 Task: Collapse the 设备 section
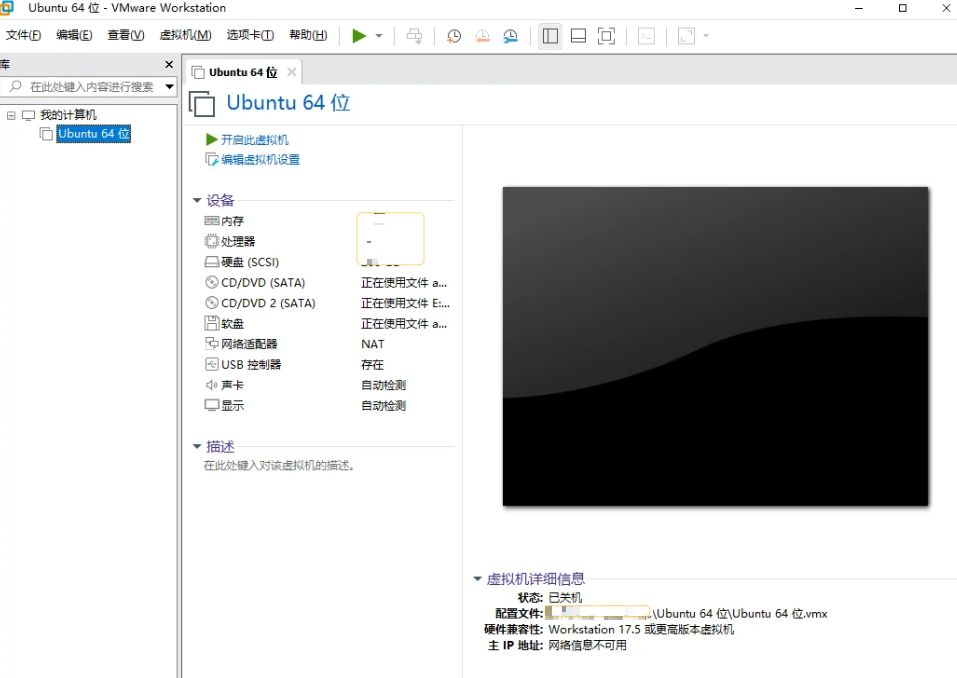pyautogui.click(x=197, y=200)
